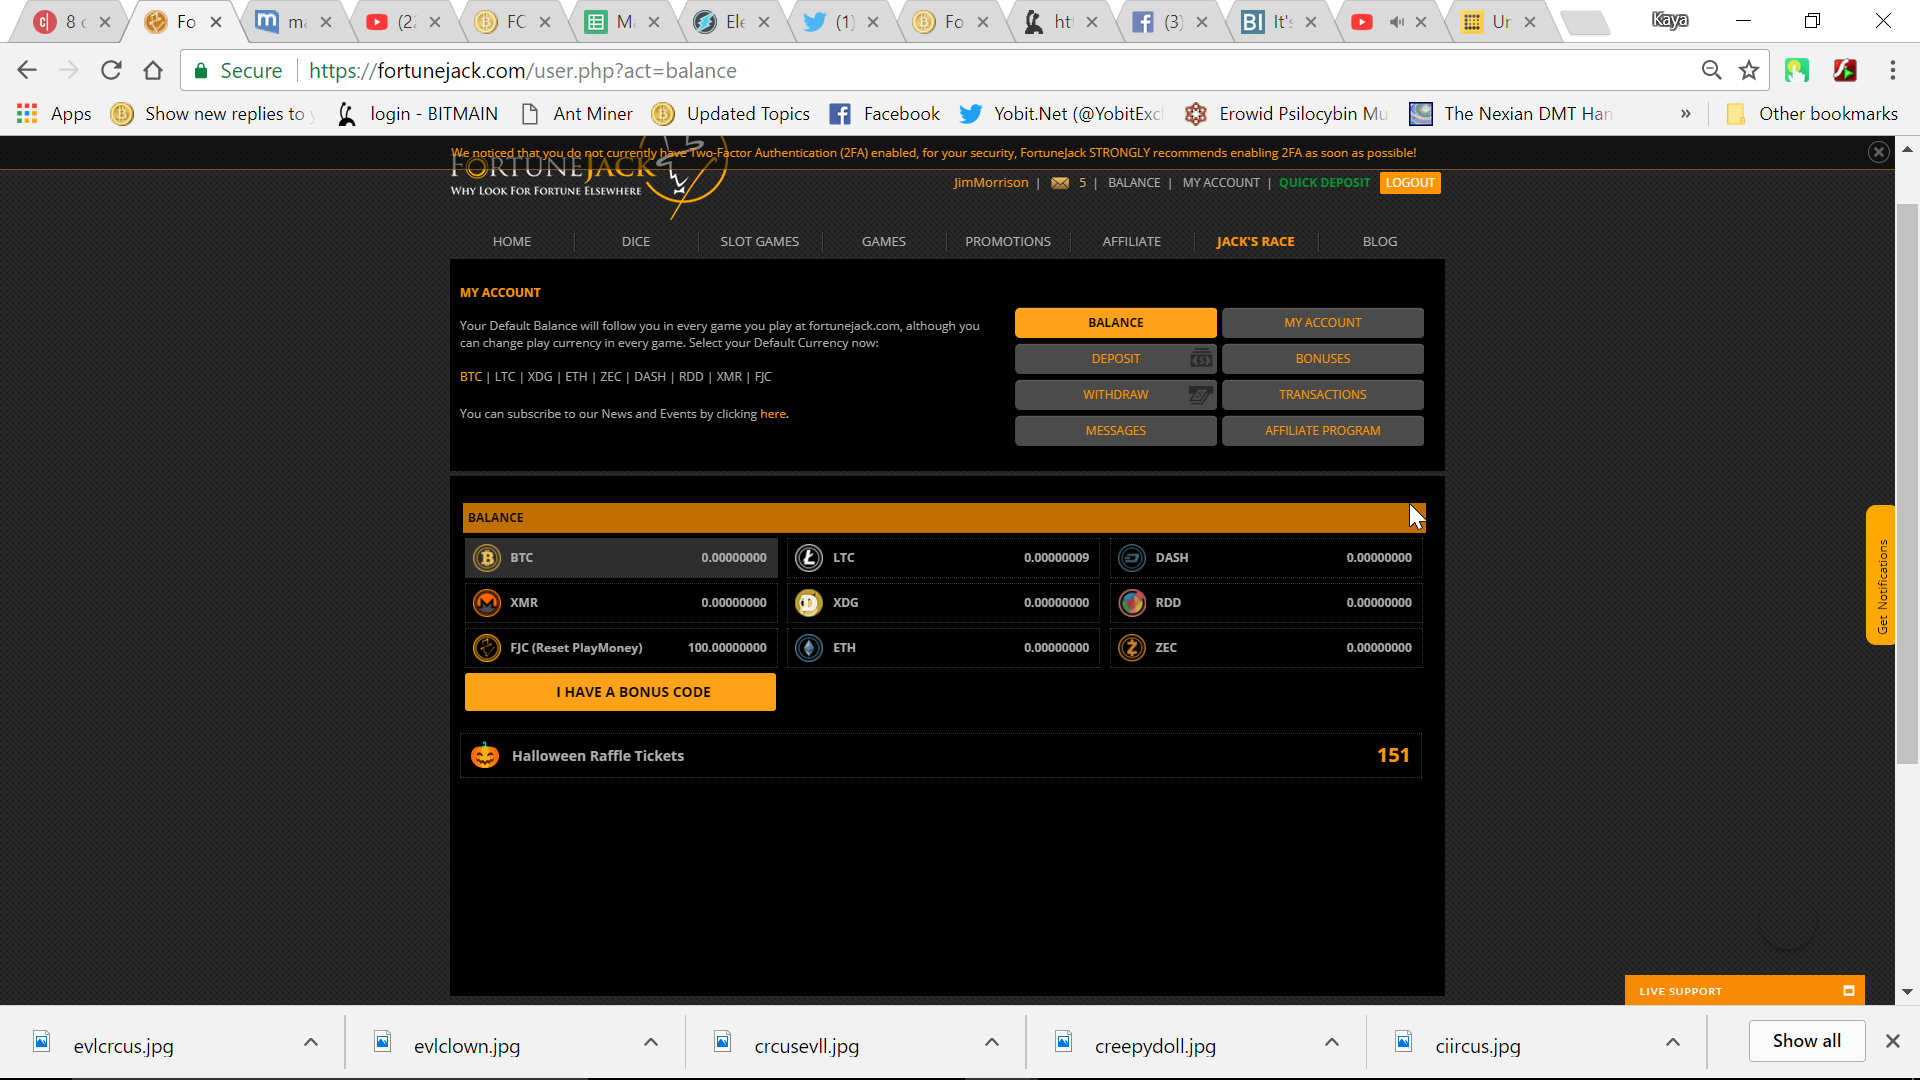Open AFFILIATE PROGRAM section
The width and height of the screenshot is (1920, 1080).
[x=1323, y=431]
